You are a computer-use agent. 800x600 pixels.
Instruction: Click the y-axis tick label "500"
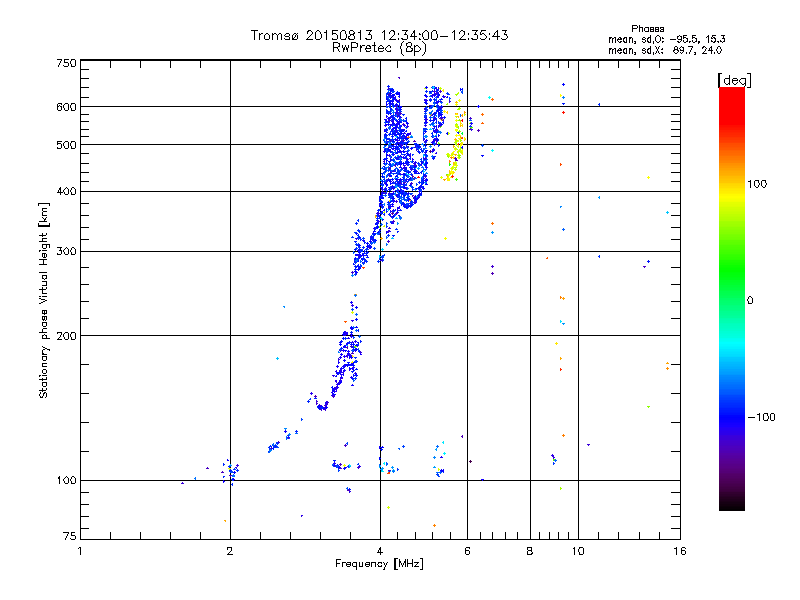click(67, 145)
